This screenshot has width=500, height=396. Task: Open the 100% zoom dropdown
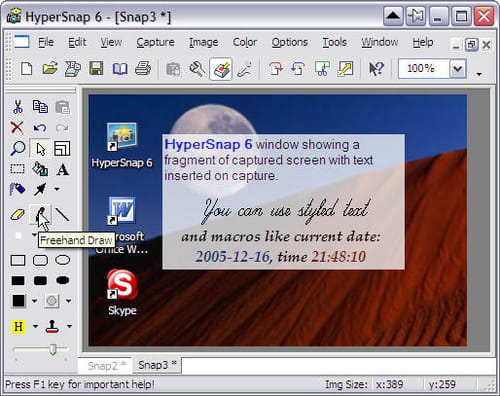(x=457, y=69)
